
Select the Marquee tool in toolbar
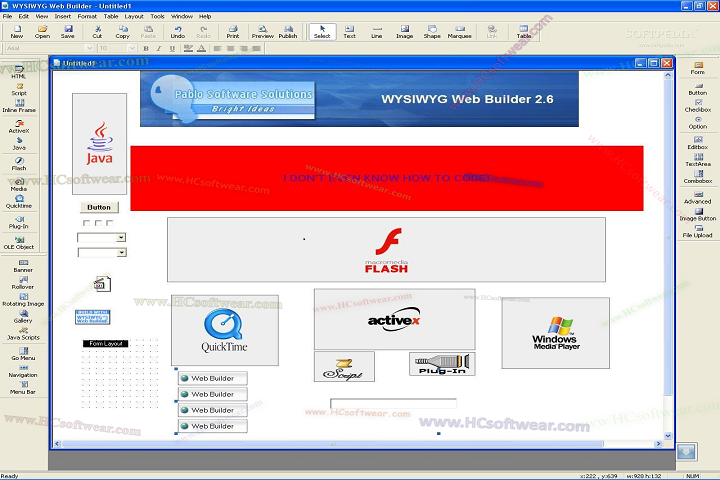[x=459, y=31]
